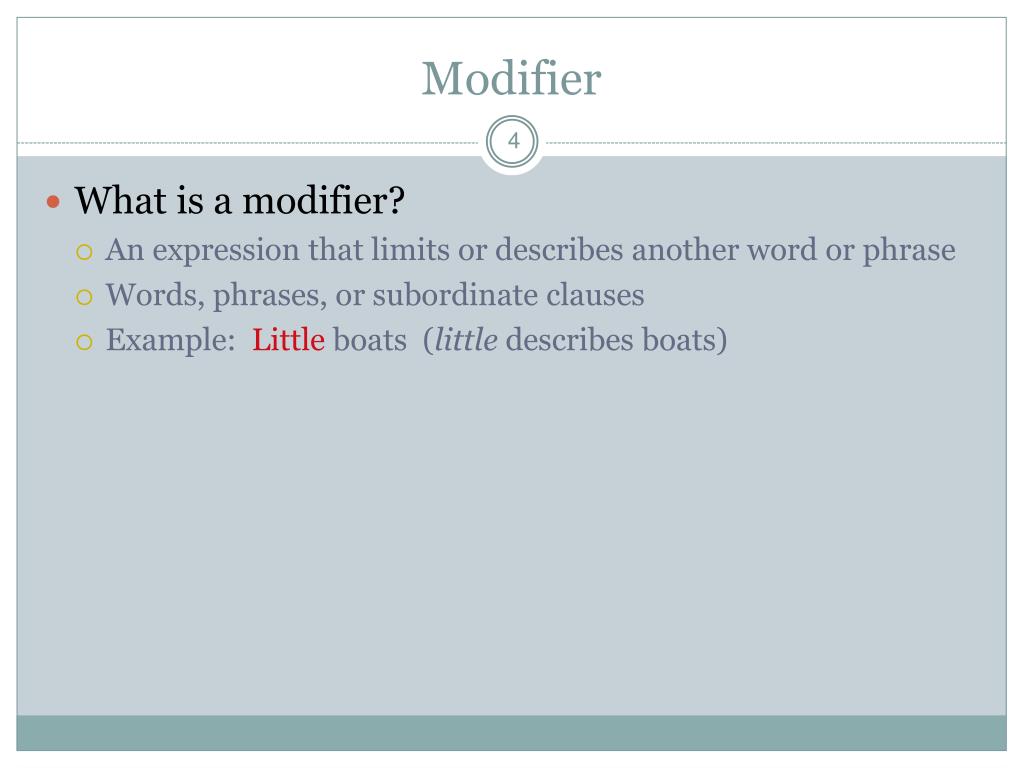Viewport: 1024px width, 768px height.
Task: Click the word modifier? in the heading
Action: click(x=324, y=200)
